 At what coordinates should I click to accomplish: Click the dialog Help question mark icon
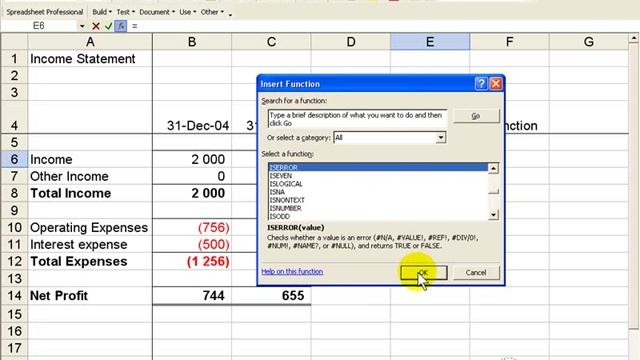tap(481, 84)
